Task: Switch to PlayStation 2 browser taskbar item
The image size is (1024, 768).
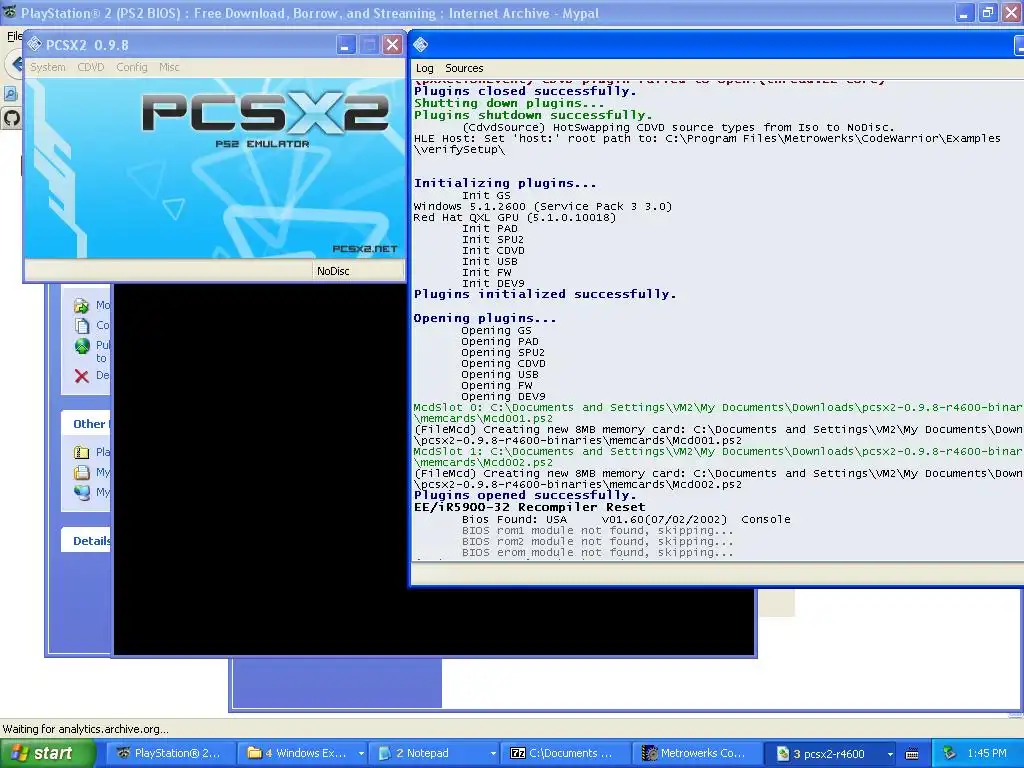Action: coord(172,753)
